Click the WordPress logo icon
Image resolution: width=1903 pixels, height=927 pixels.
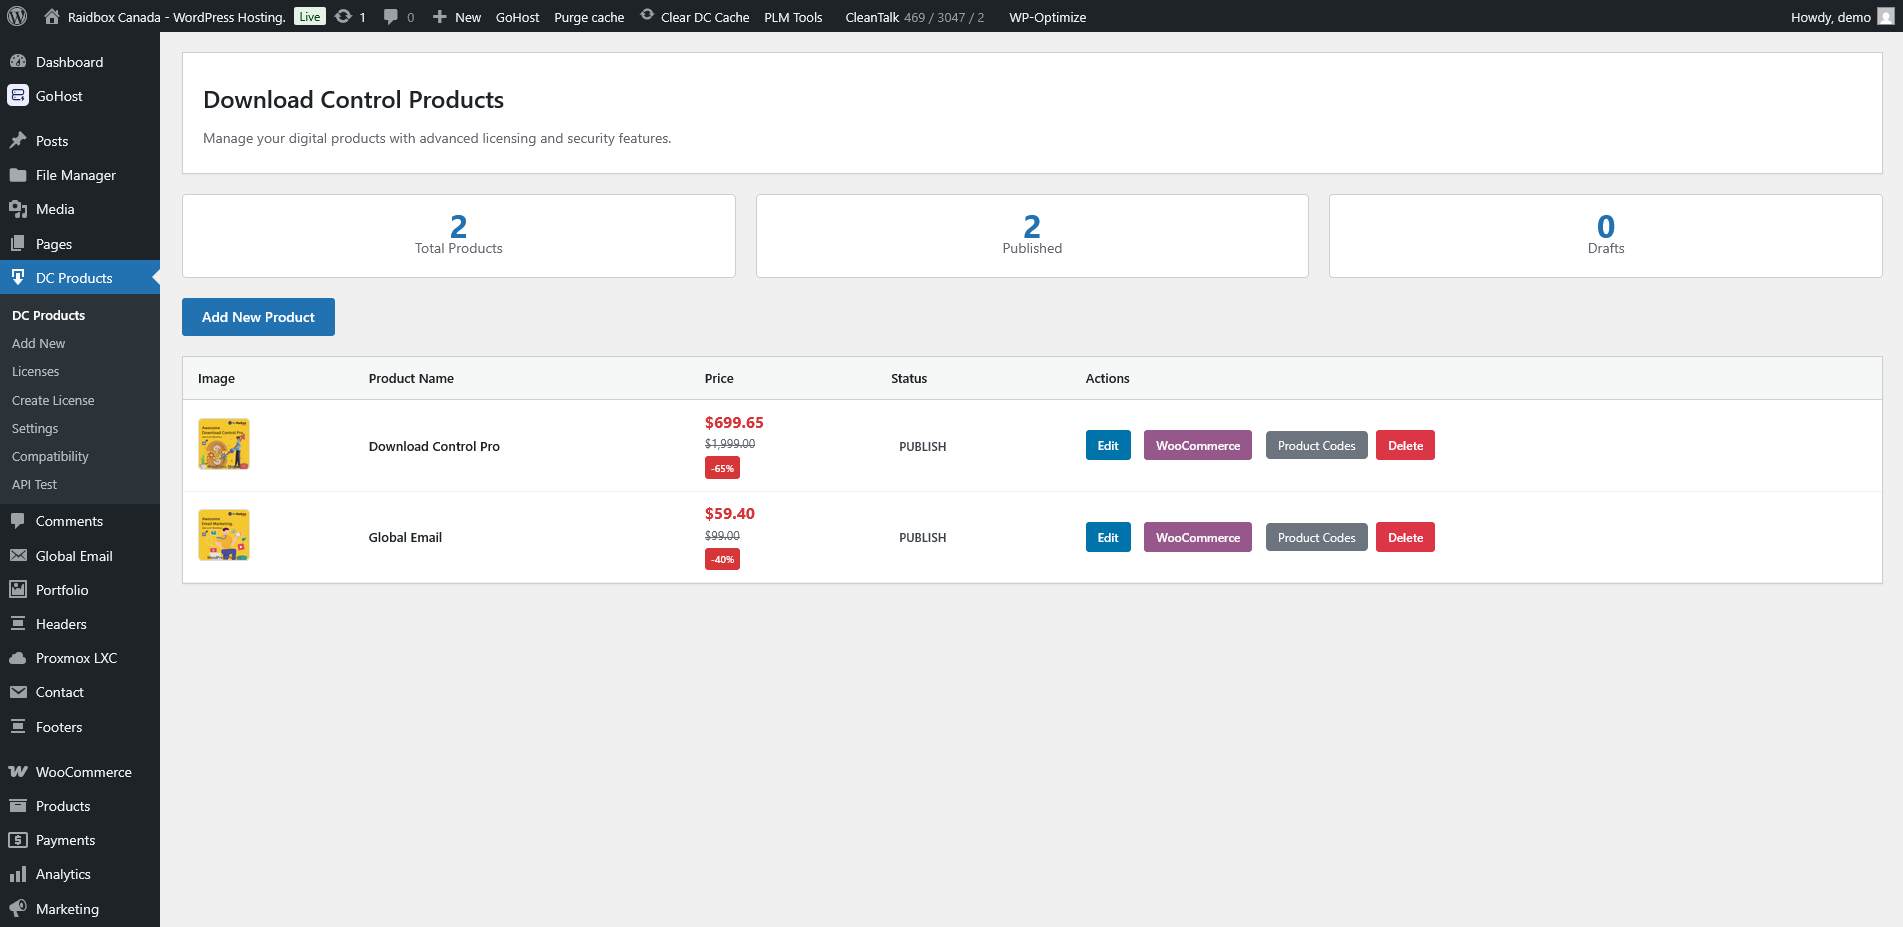pyautogui.click(x=17, y=16)
